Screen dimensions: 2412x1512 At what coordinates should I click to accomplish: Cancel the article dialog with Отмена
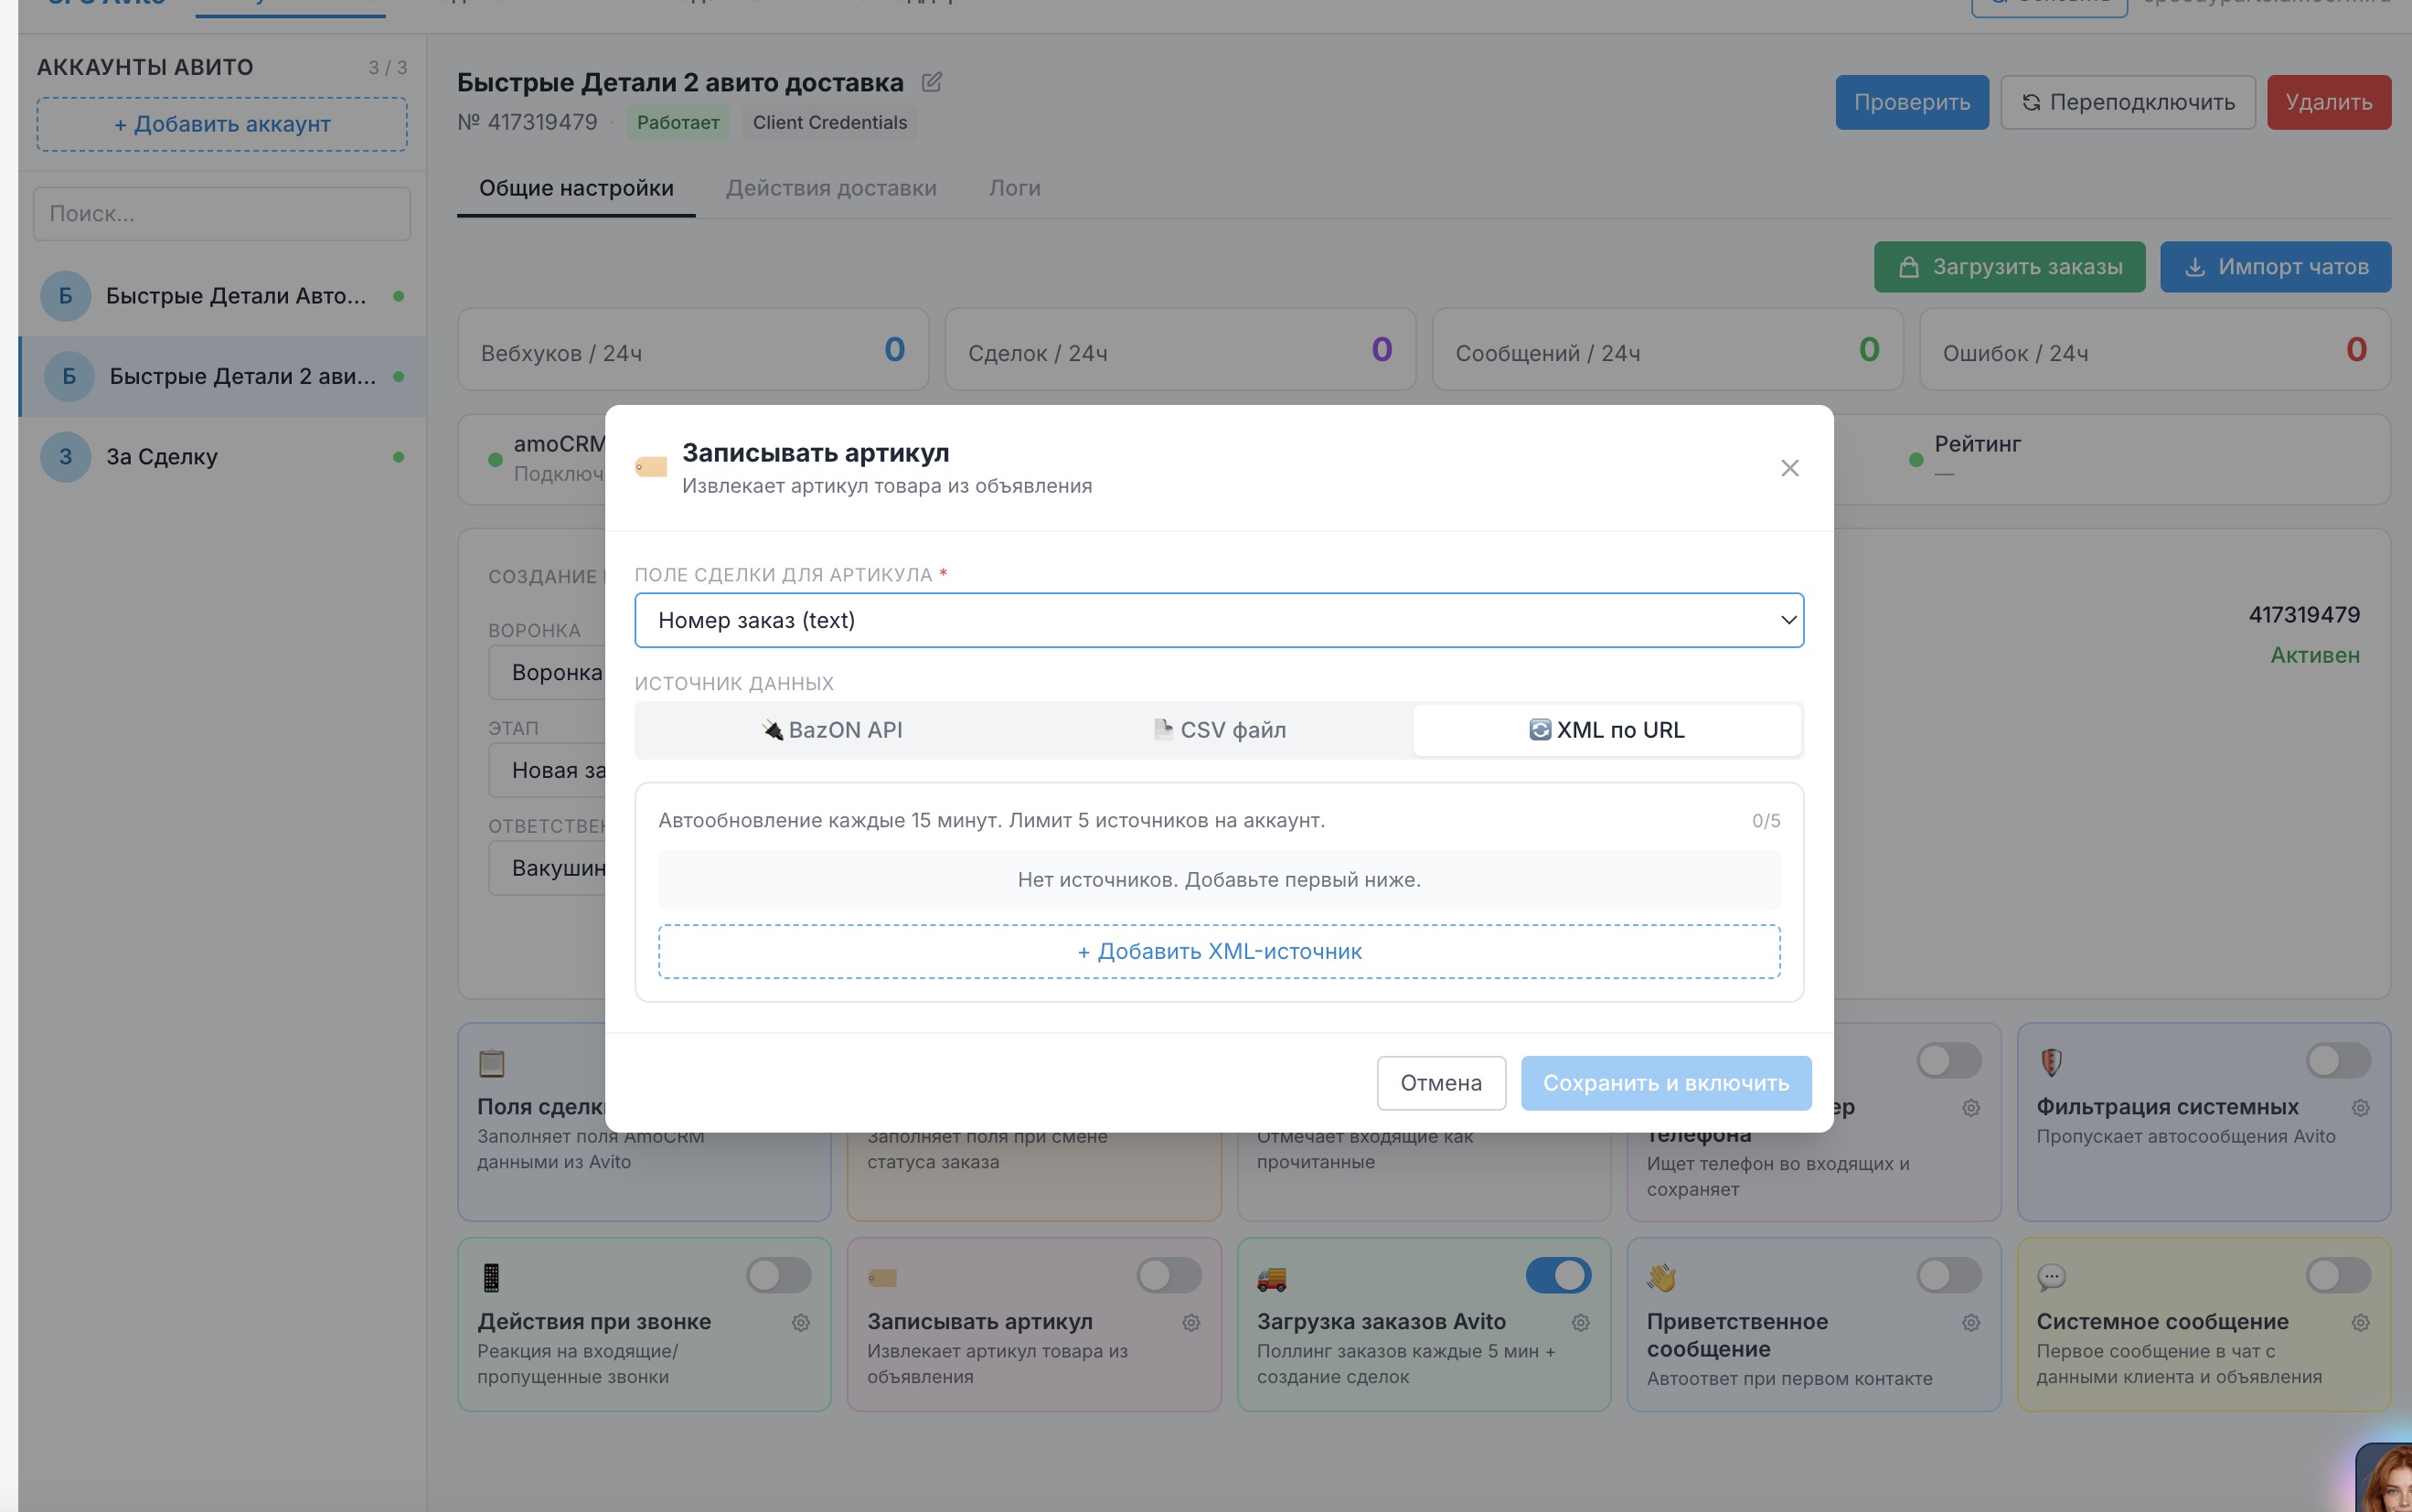click(x=1440, y=1083)
